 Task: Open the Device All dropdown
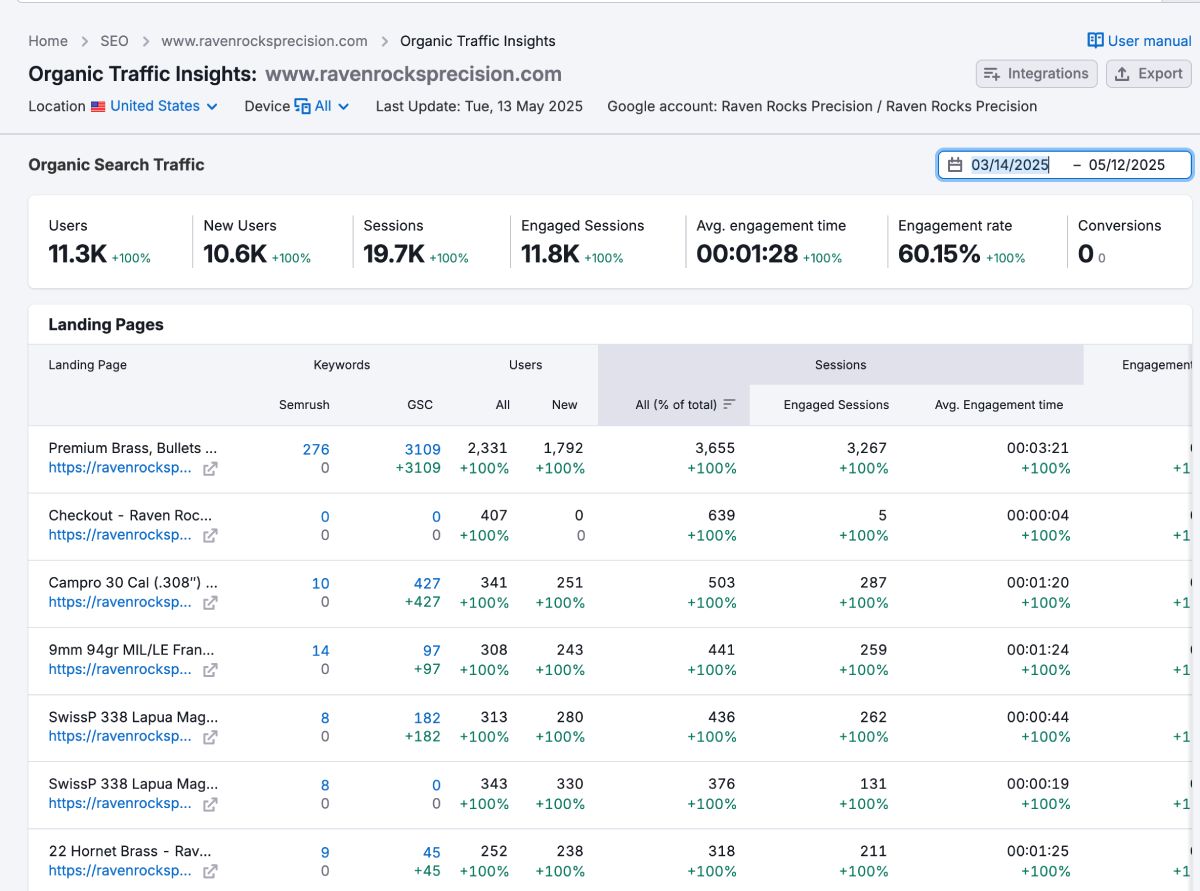click(322, 106)
